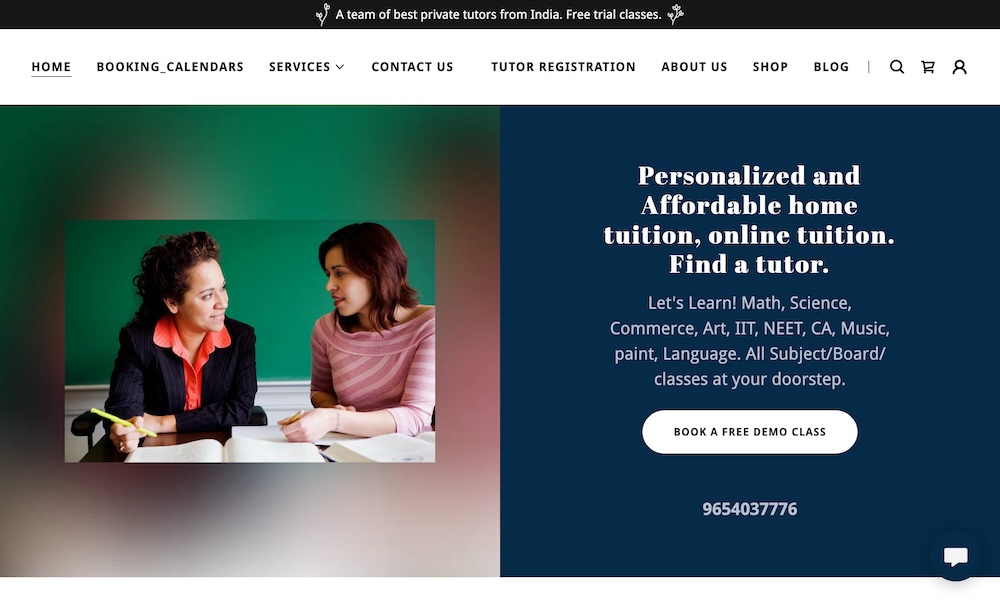Screen dimensions: 1000x600
Task: Open the Contact Us page
Action: tap(413, 67)
